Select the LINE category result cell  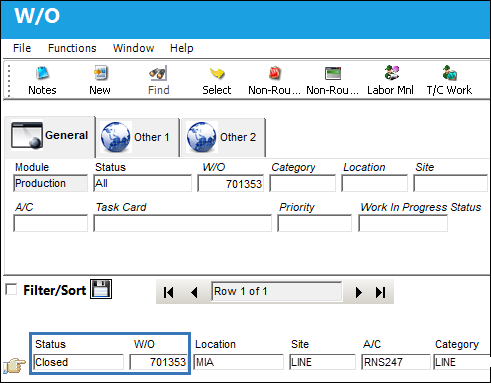pos(462,362)
